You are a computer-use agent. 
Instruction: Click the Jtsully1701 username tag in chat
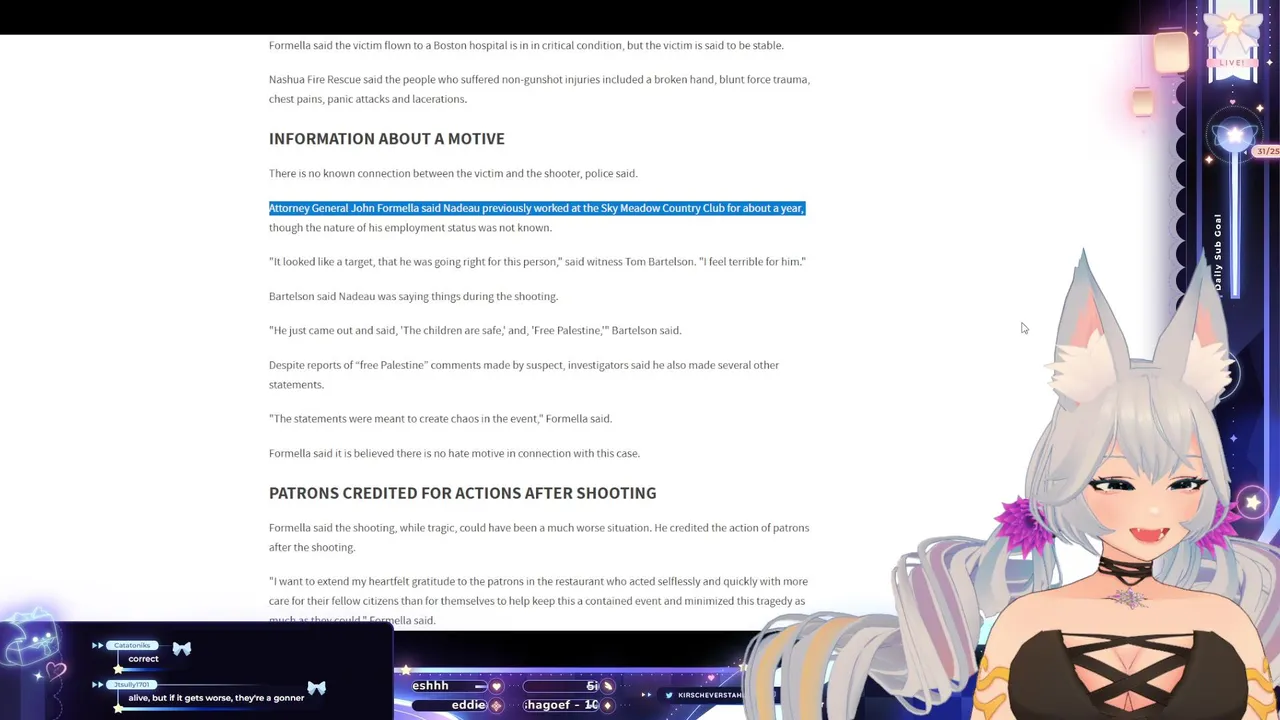[131, 685]
